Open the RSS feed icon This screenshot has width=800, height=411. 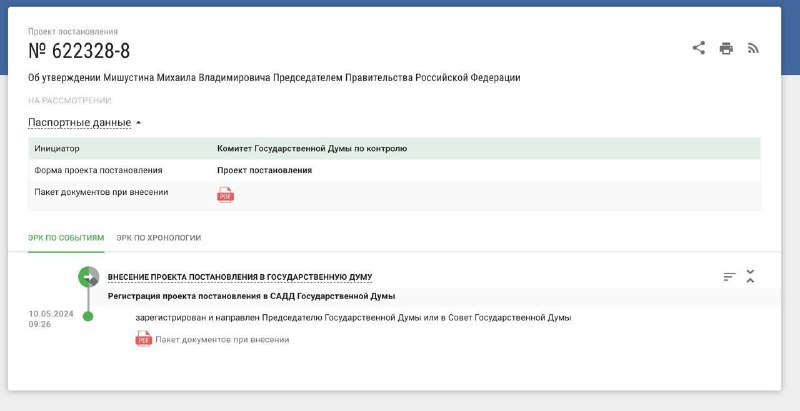(753, 48)
